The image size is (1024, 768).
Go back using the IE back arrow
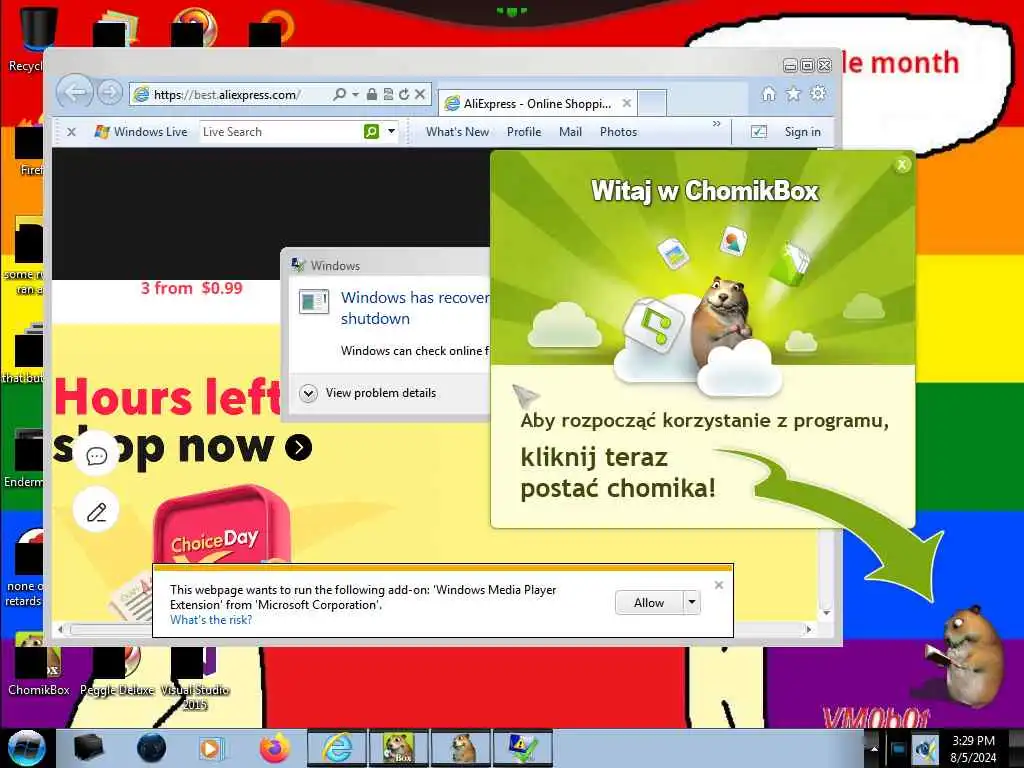pos(74,92)
